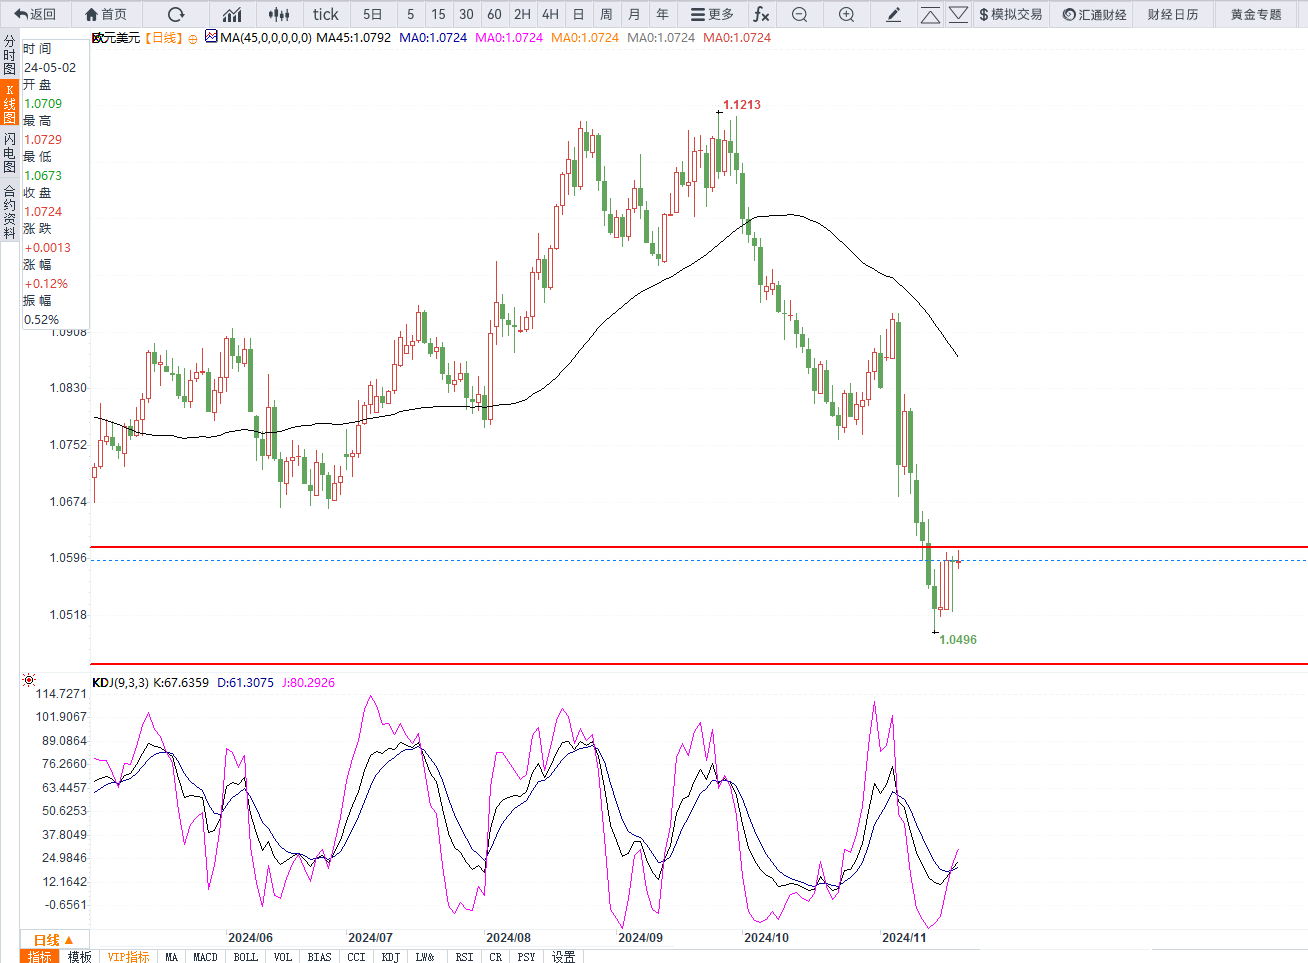Open 汇通财经 link
This screenshot has width=1308, height=963.
tap(1094, 14)
